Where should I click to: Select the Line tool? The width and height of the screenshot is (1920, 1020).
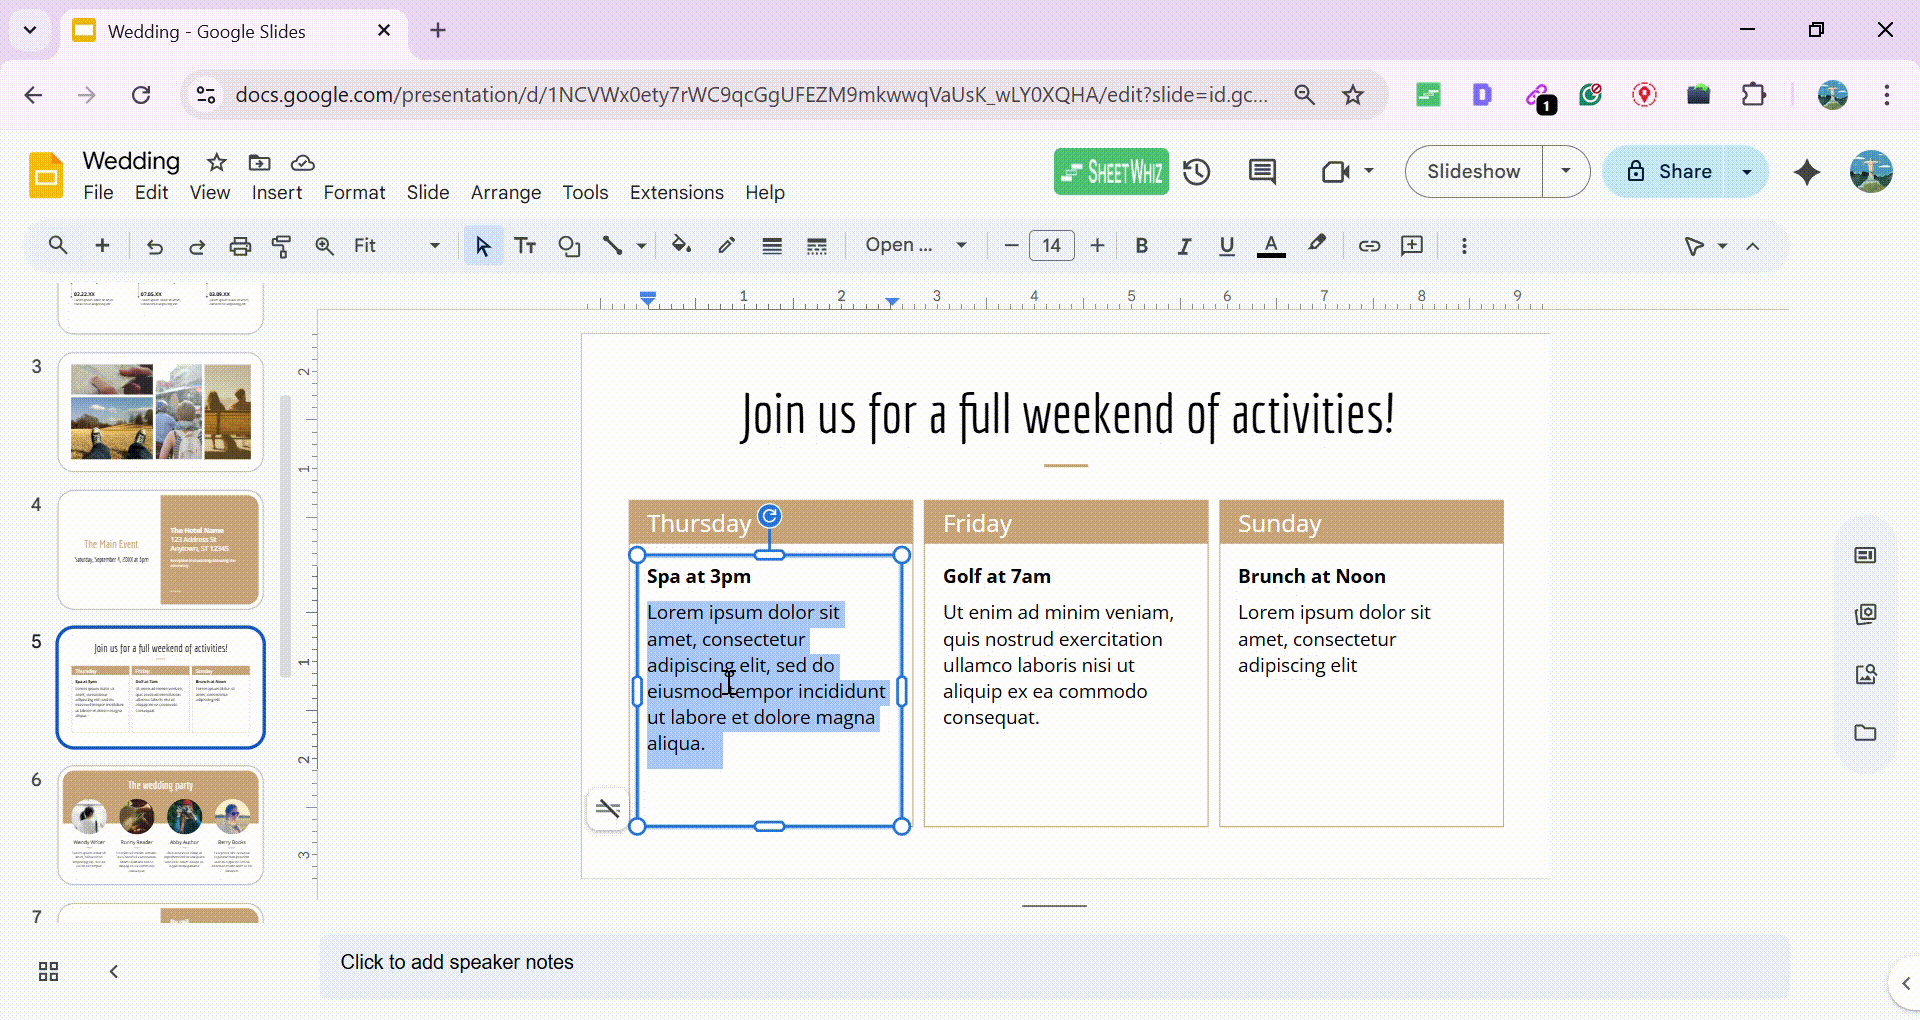click(x=612, y=246)
